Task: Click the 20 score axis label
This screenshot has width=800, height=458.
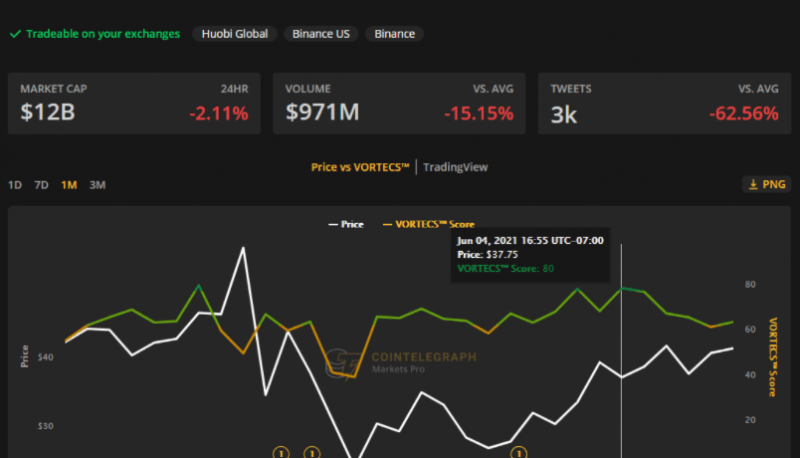Action: (x=750, y=420)
